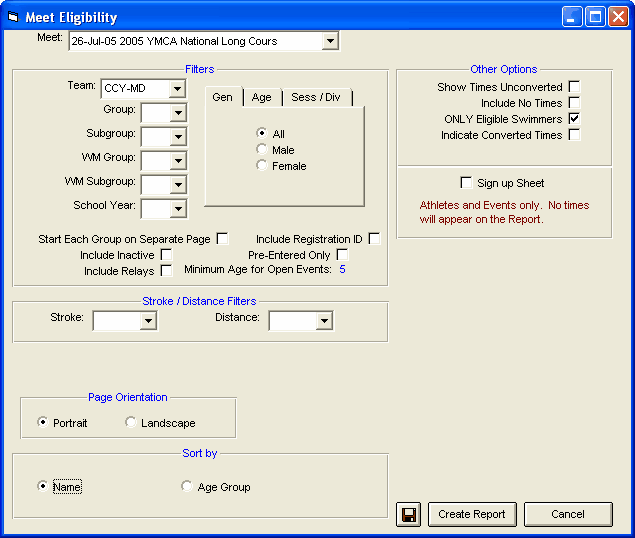Open the Meet dropdown list
Image resolution: width=635 pixels, height=538 pixels.
click(330, 41)
